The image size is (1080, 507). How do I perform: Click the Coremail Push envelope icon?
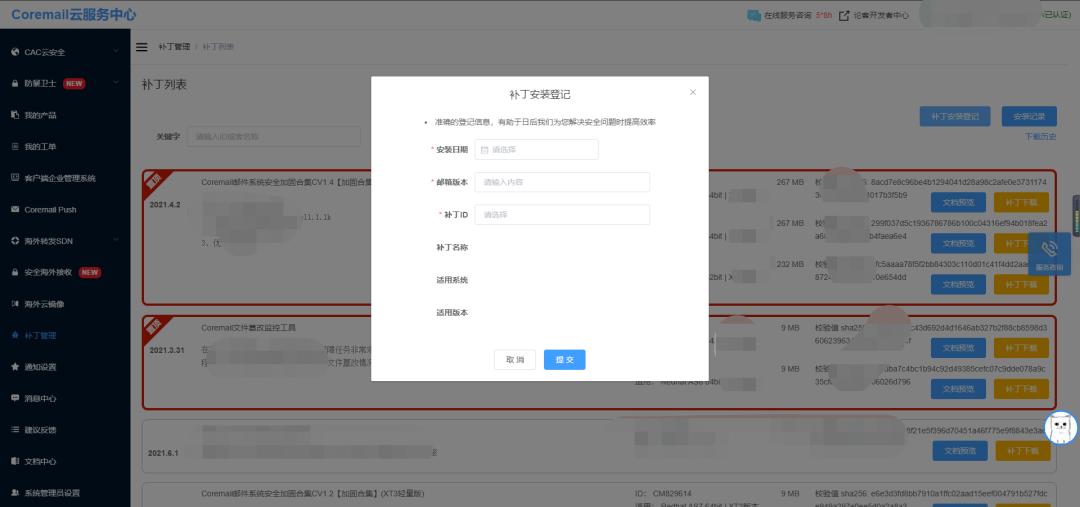[15, 210]
